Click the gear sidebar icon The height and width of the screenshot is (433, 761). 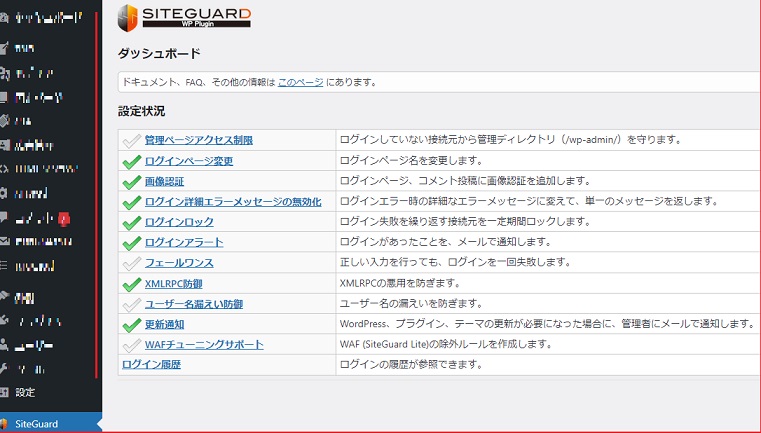coord(4,193)
